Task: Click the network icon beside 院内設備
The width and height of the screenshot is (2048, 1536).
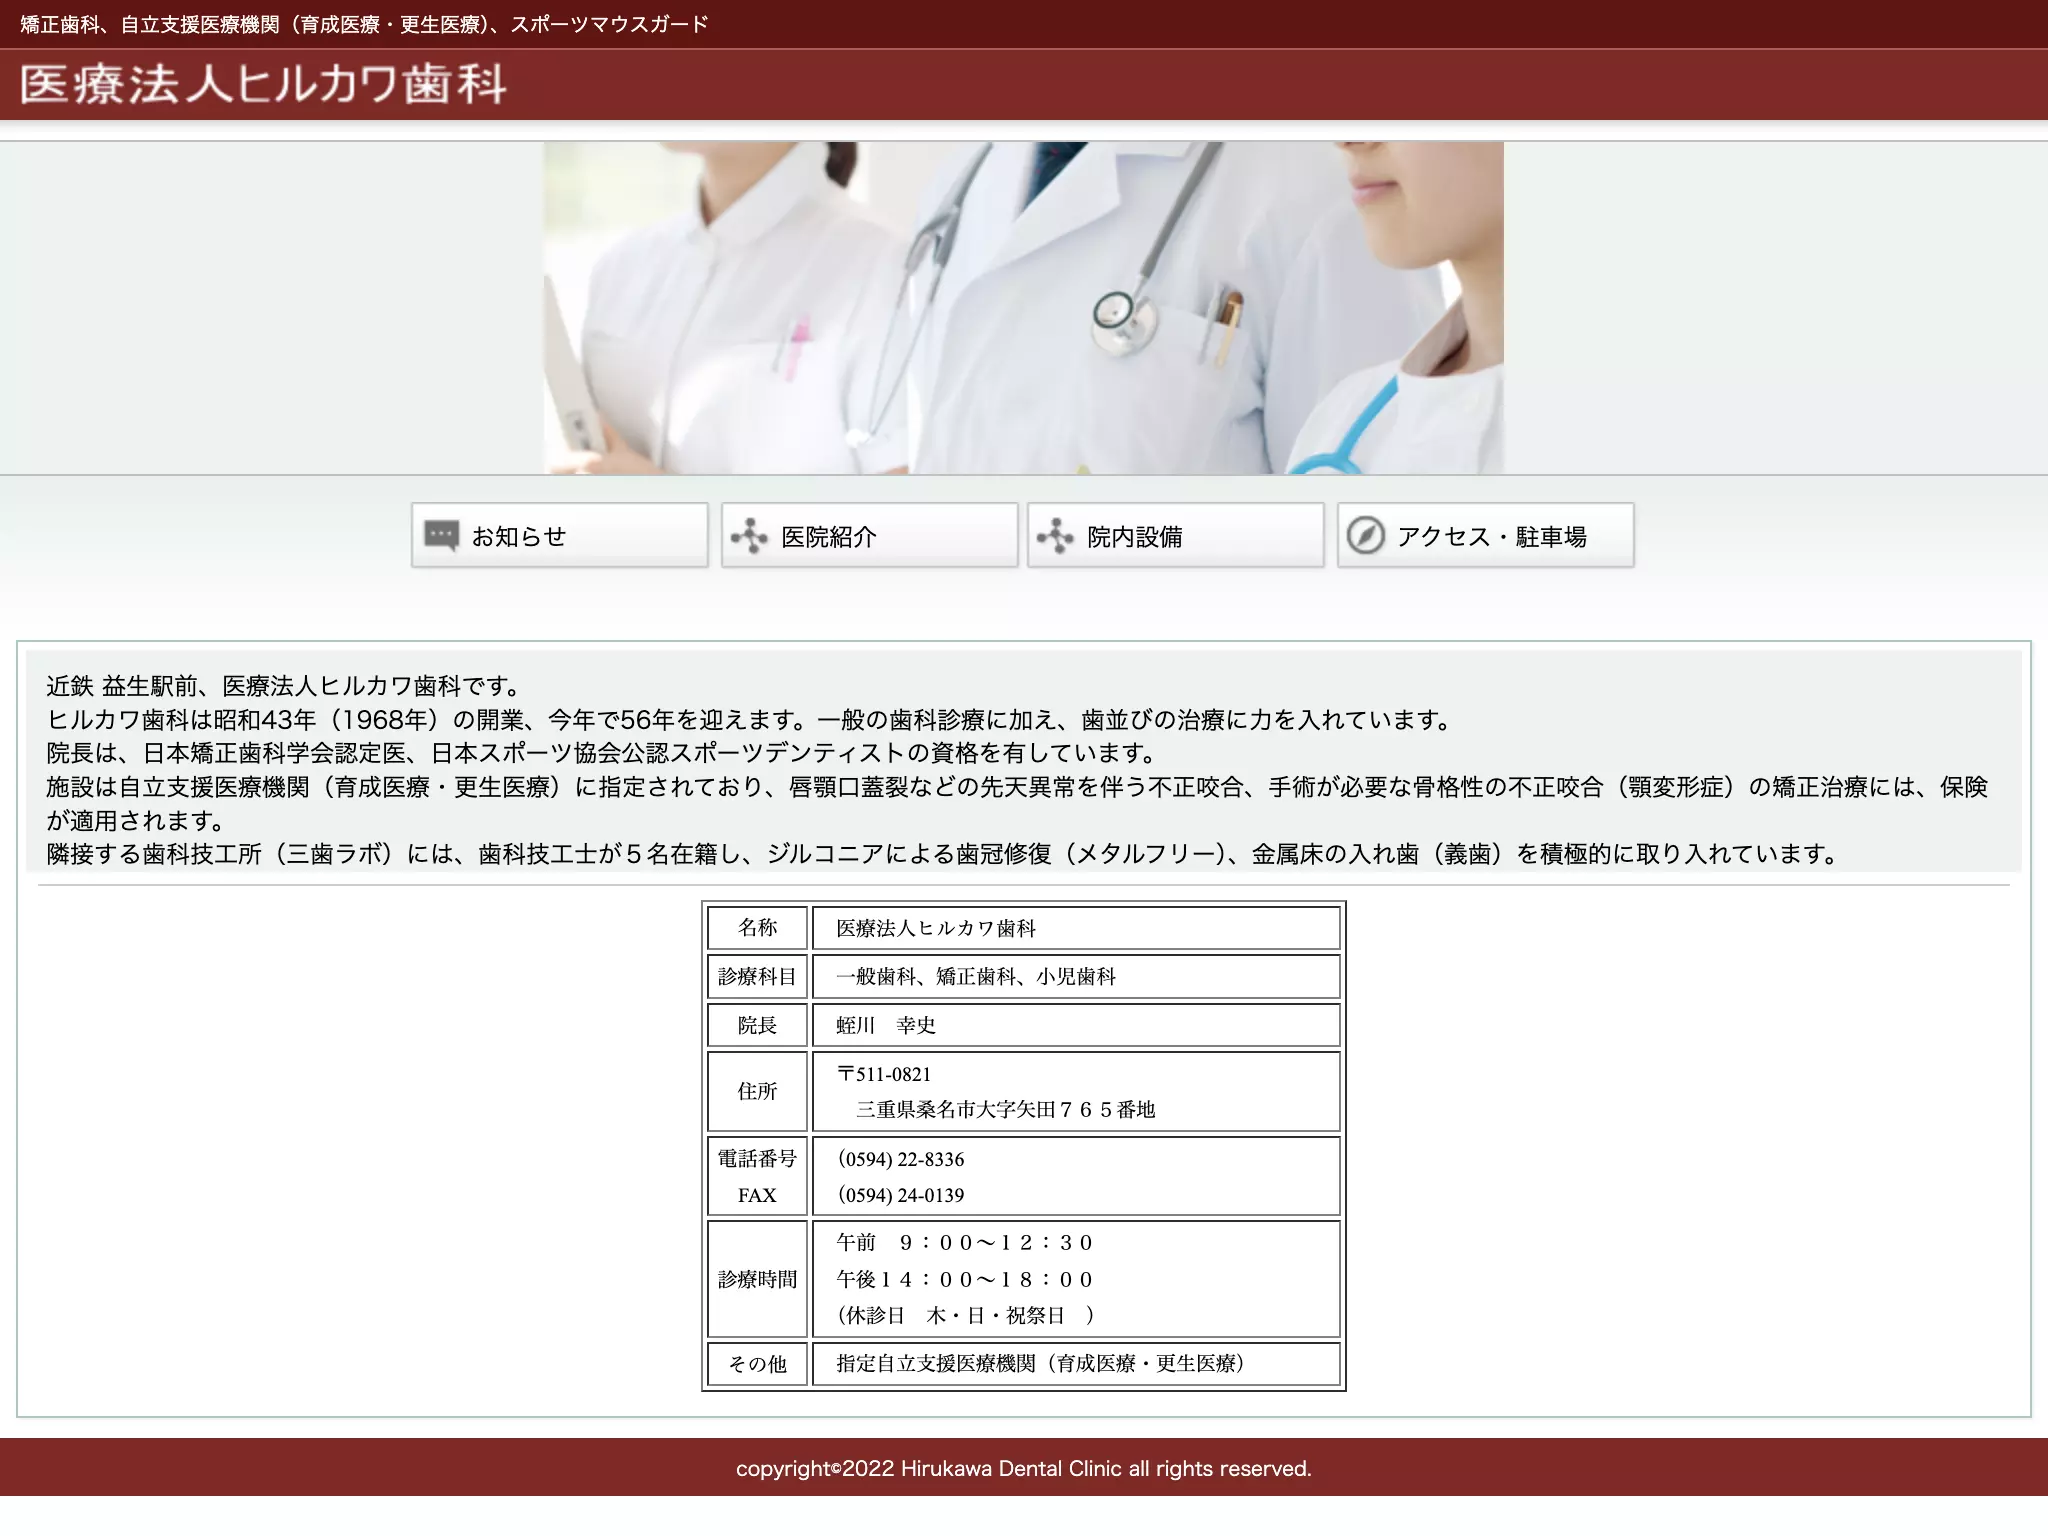Action: (x=1055, y=536)
